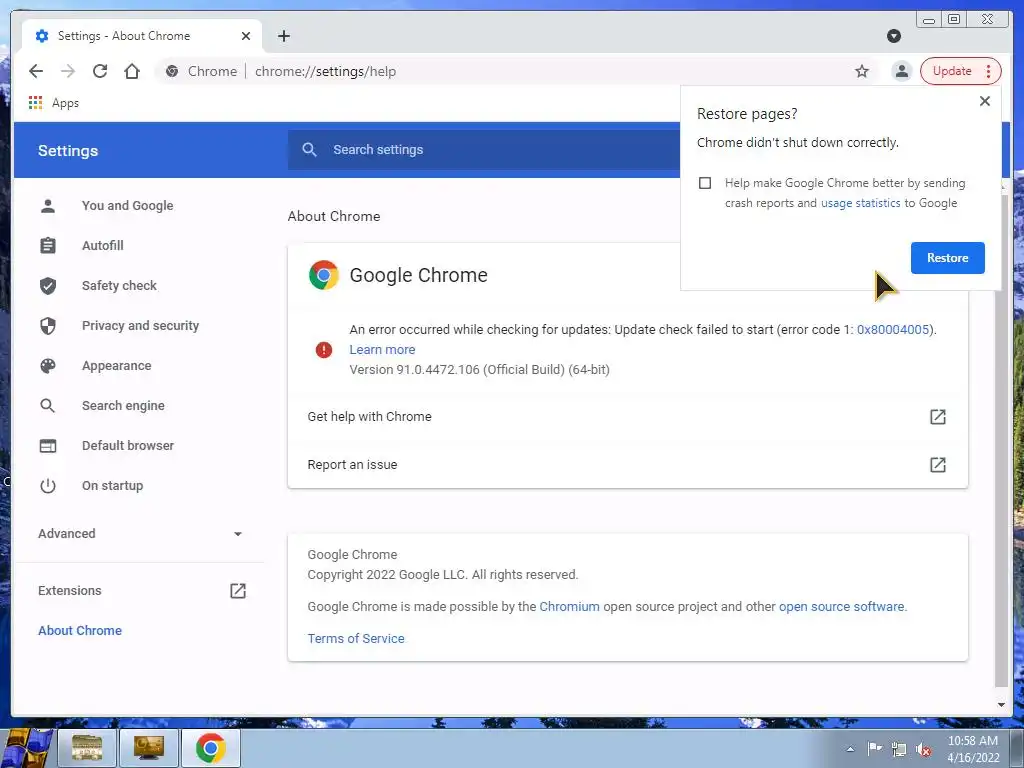Open the monitor app in the taskbar
1024x768 pixels.
tap(148, 748)
